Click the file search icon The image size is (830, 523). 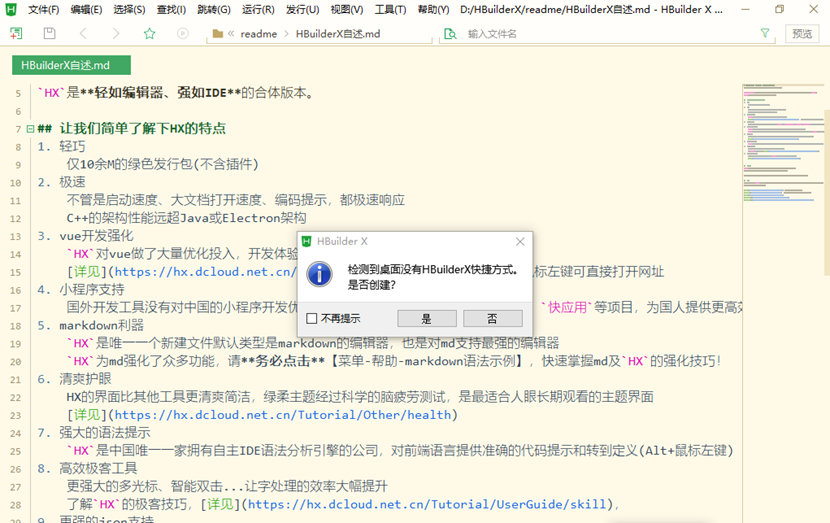coord(450,34)
